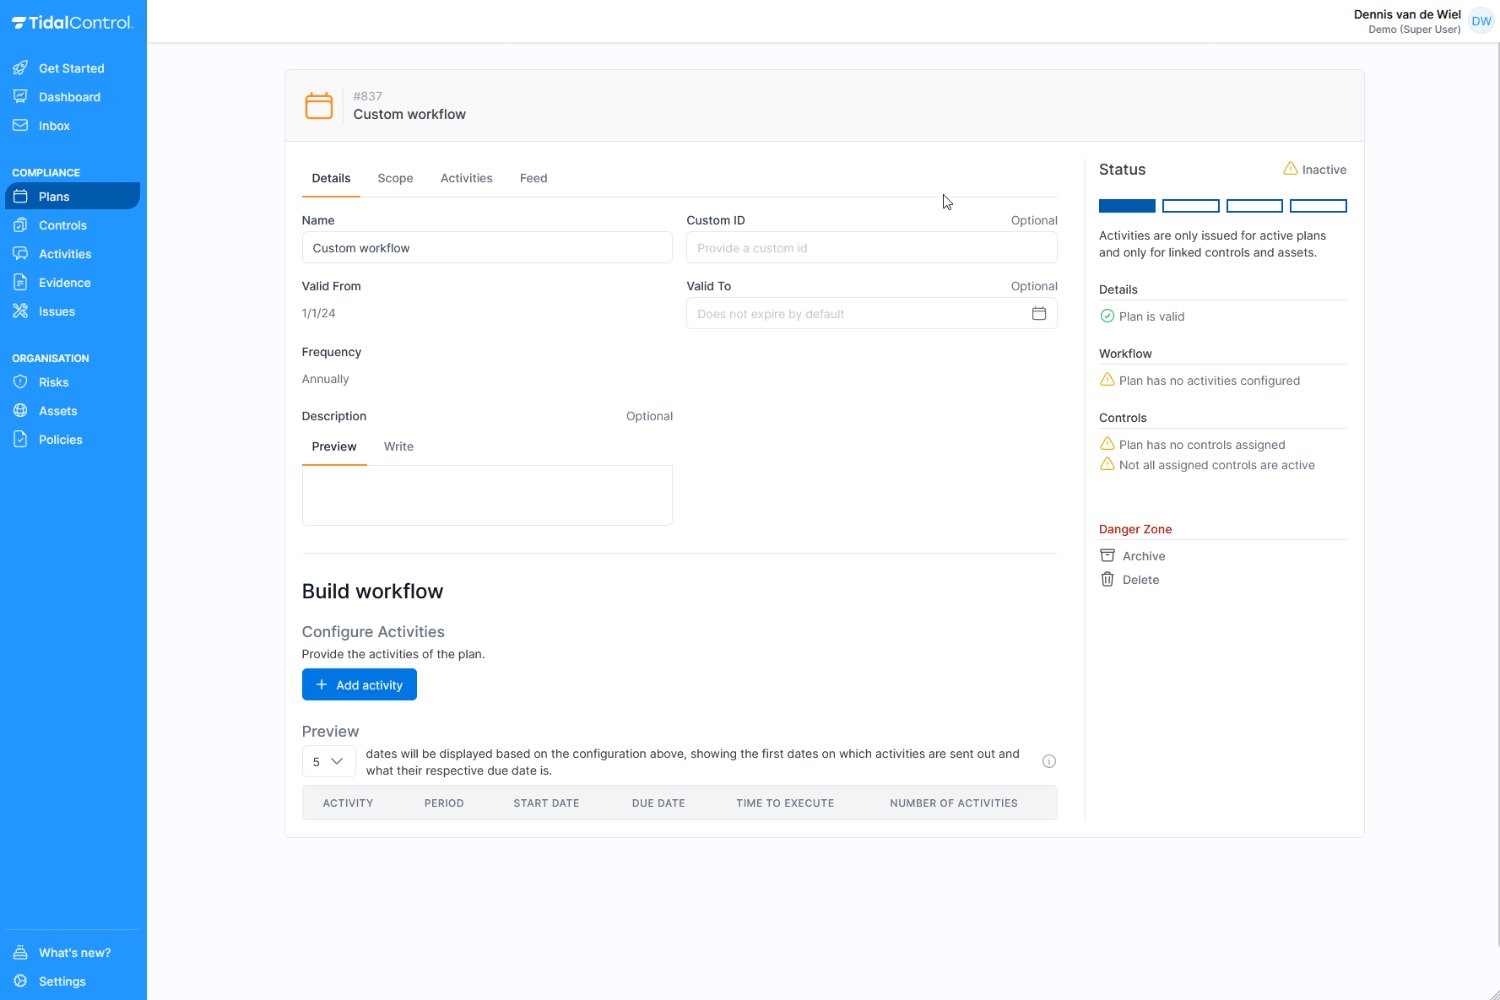1500x1000 pixels.
Task: Delete the Custom workflow plan
Action: tap(1139, 579)
